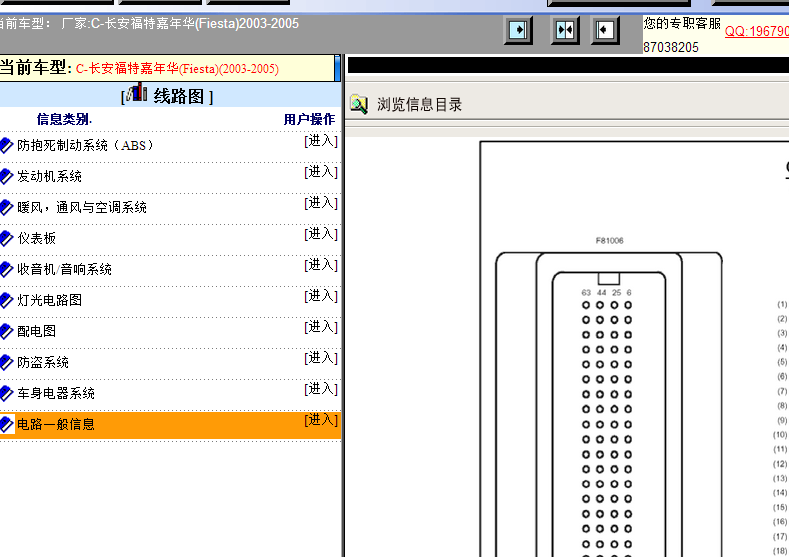Image resolution: width=789 pixels, height=557 pixels.
Task: Click pencil icon beside 配电图
Action: pyautogui.click(x=6, y=331)
